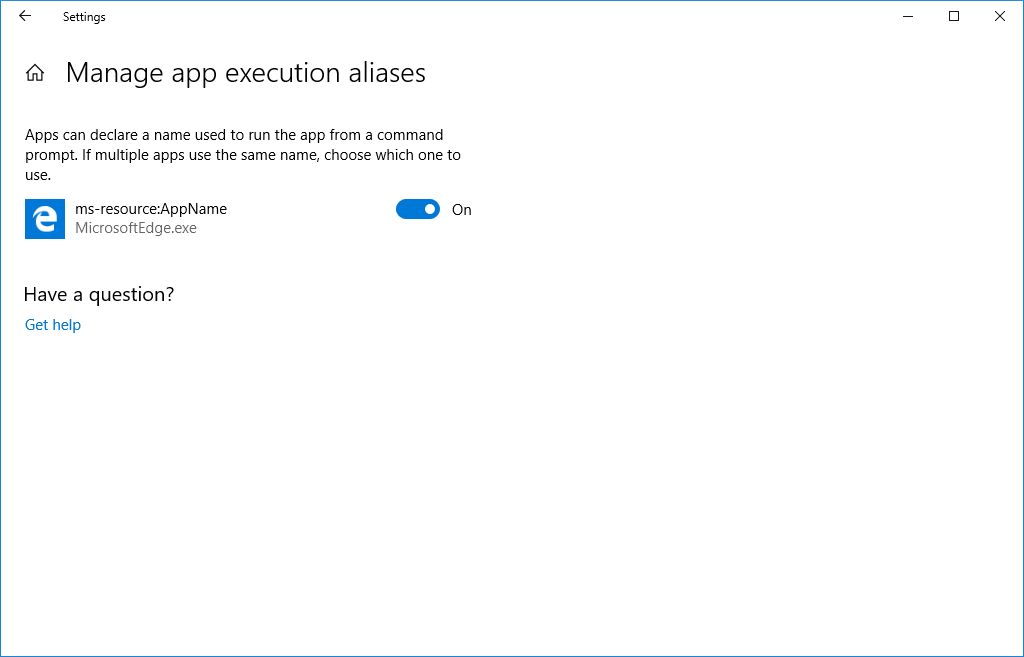Click the description line starting with Apps can declare
The height and width of the screenshot is (657, 1024).
(x=234, y=135)
